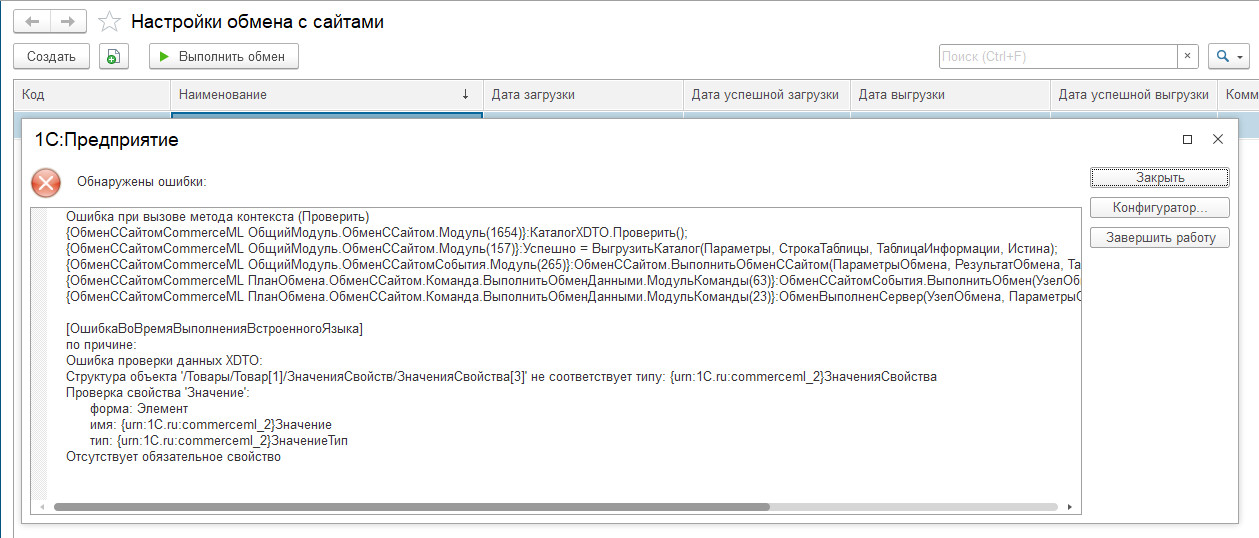Run Выполнить обмен command
This screenshot has width=1259, height=538.
point(224,57)
